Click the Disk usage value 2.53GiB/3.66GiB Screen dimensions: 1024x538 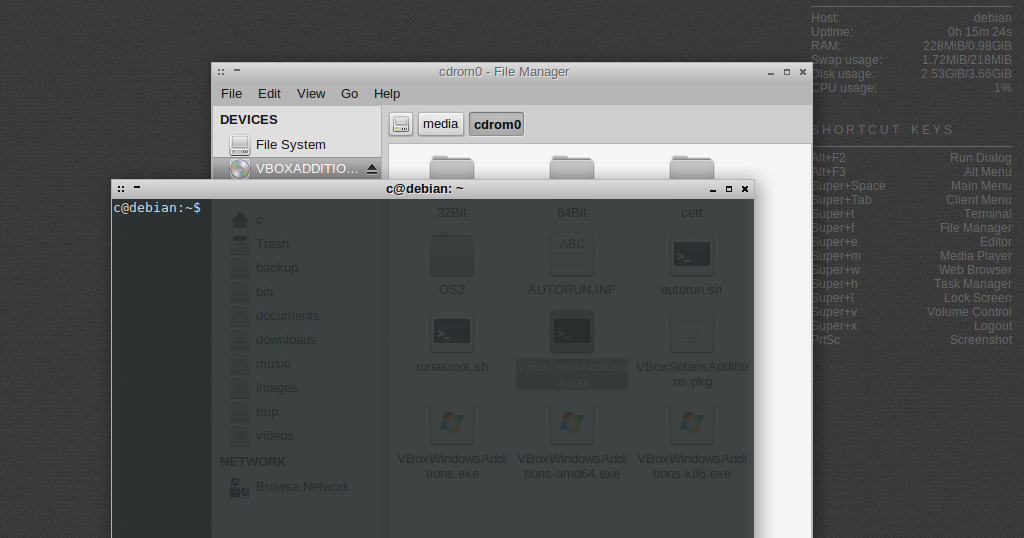pyautogui.click(x=967, y=74)
